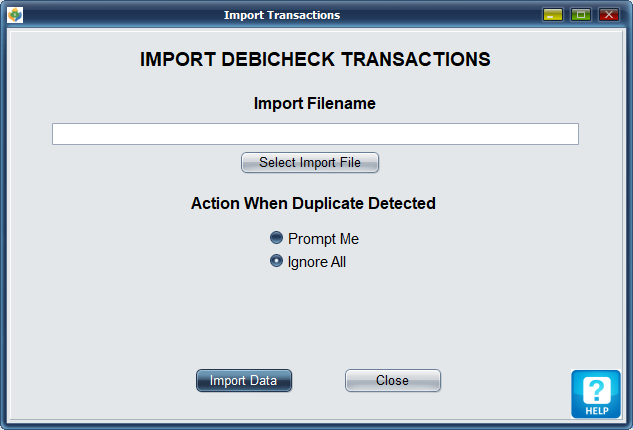
Task: Focus the Import Filename text field
Action: pos(315,134)
